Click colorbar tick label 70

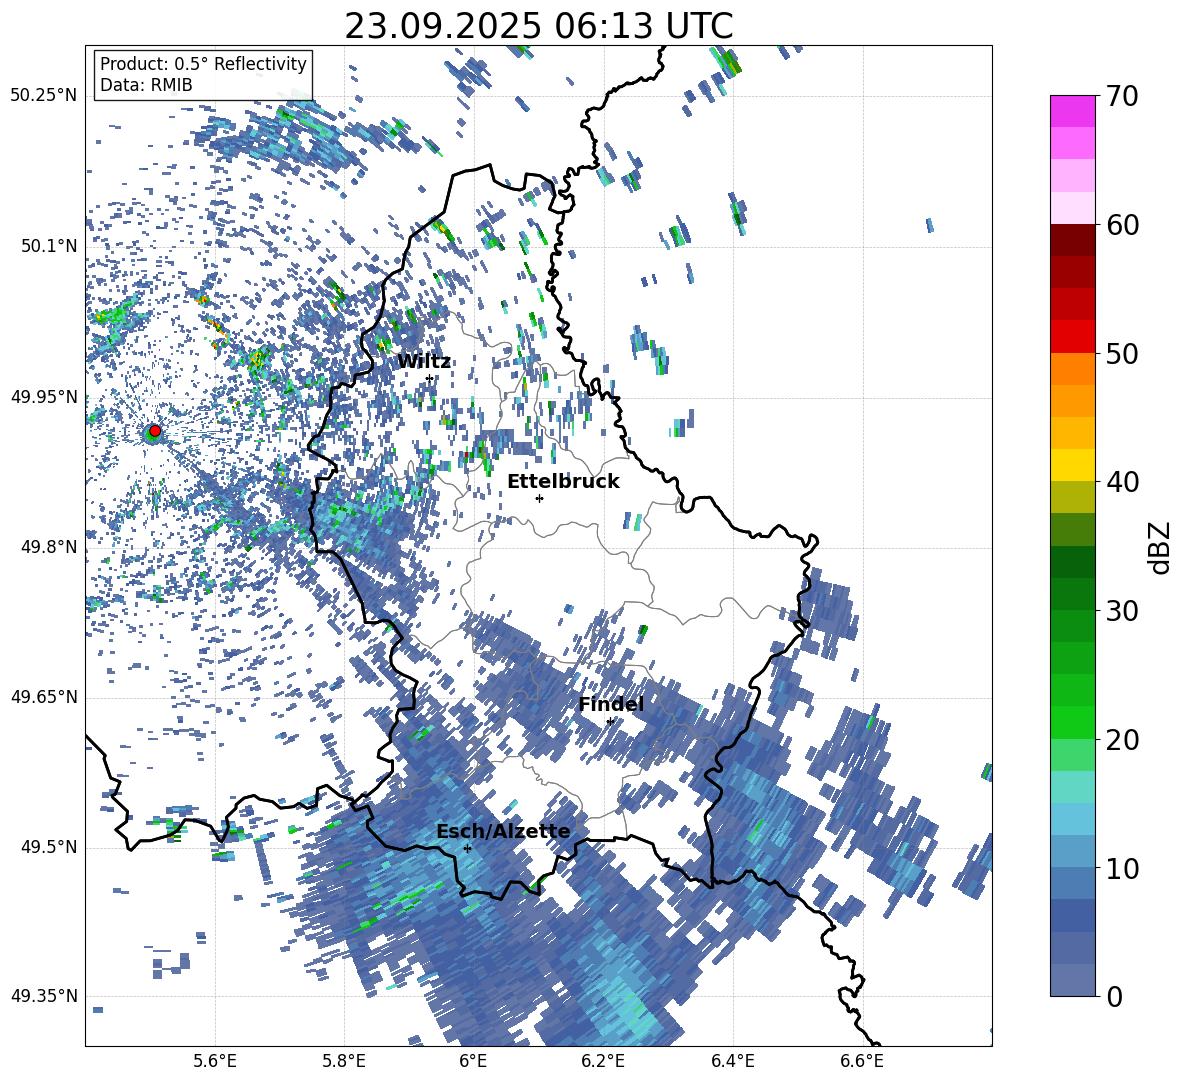tap(1121, 97)
